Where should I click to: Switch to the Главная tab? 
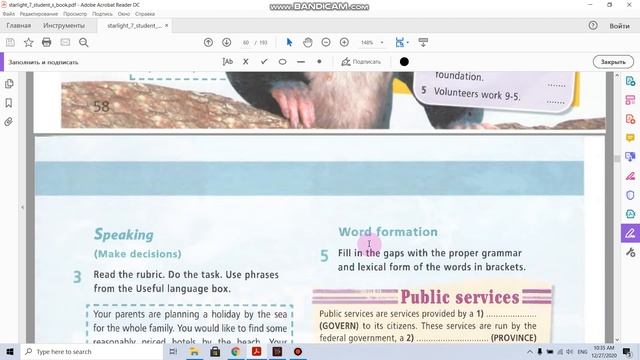click(x=19, y=26)
